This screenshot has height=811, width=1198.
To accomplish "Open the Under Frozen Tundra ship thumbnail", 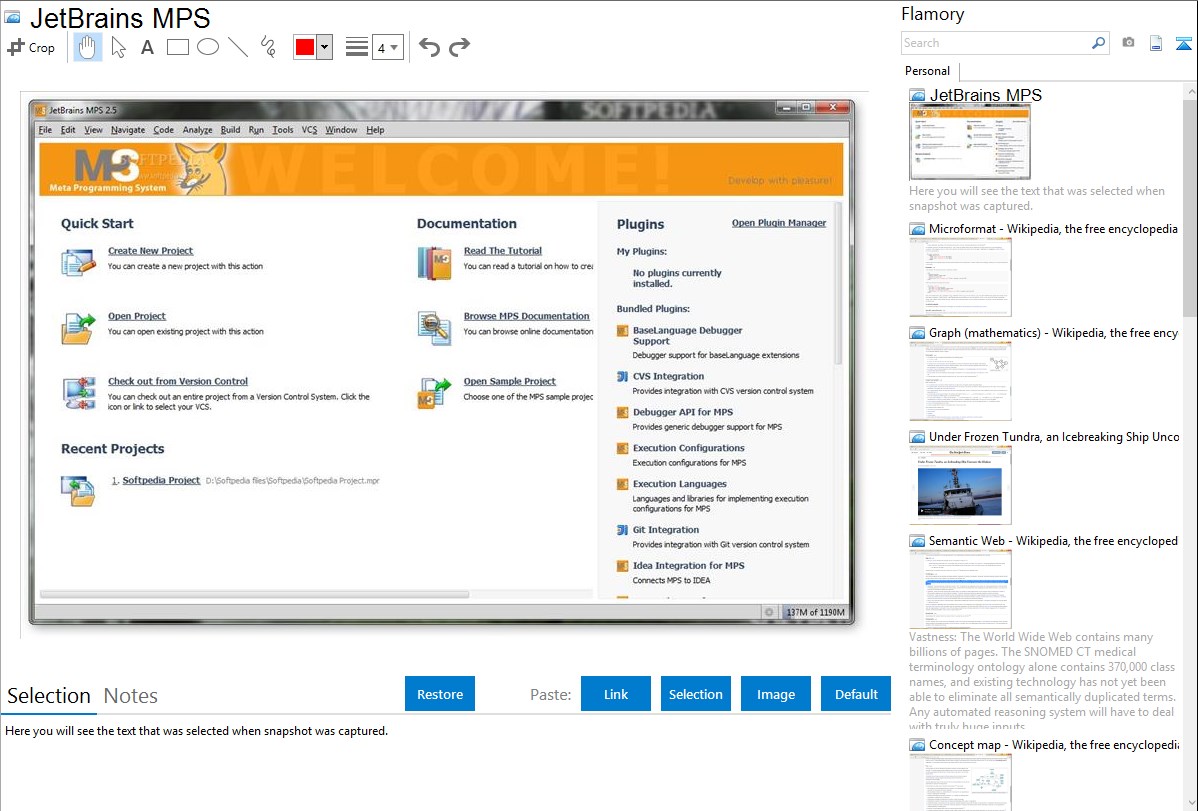I will [960, 485].
